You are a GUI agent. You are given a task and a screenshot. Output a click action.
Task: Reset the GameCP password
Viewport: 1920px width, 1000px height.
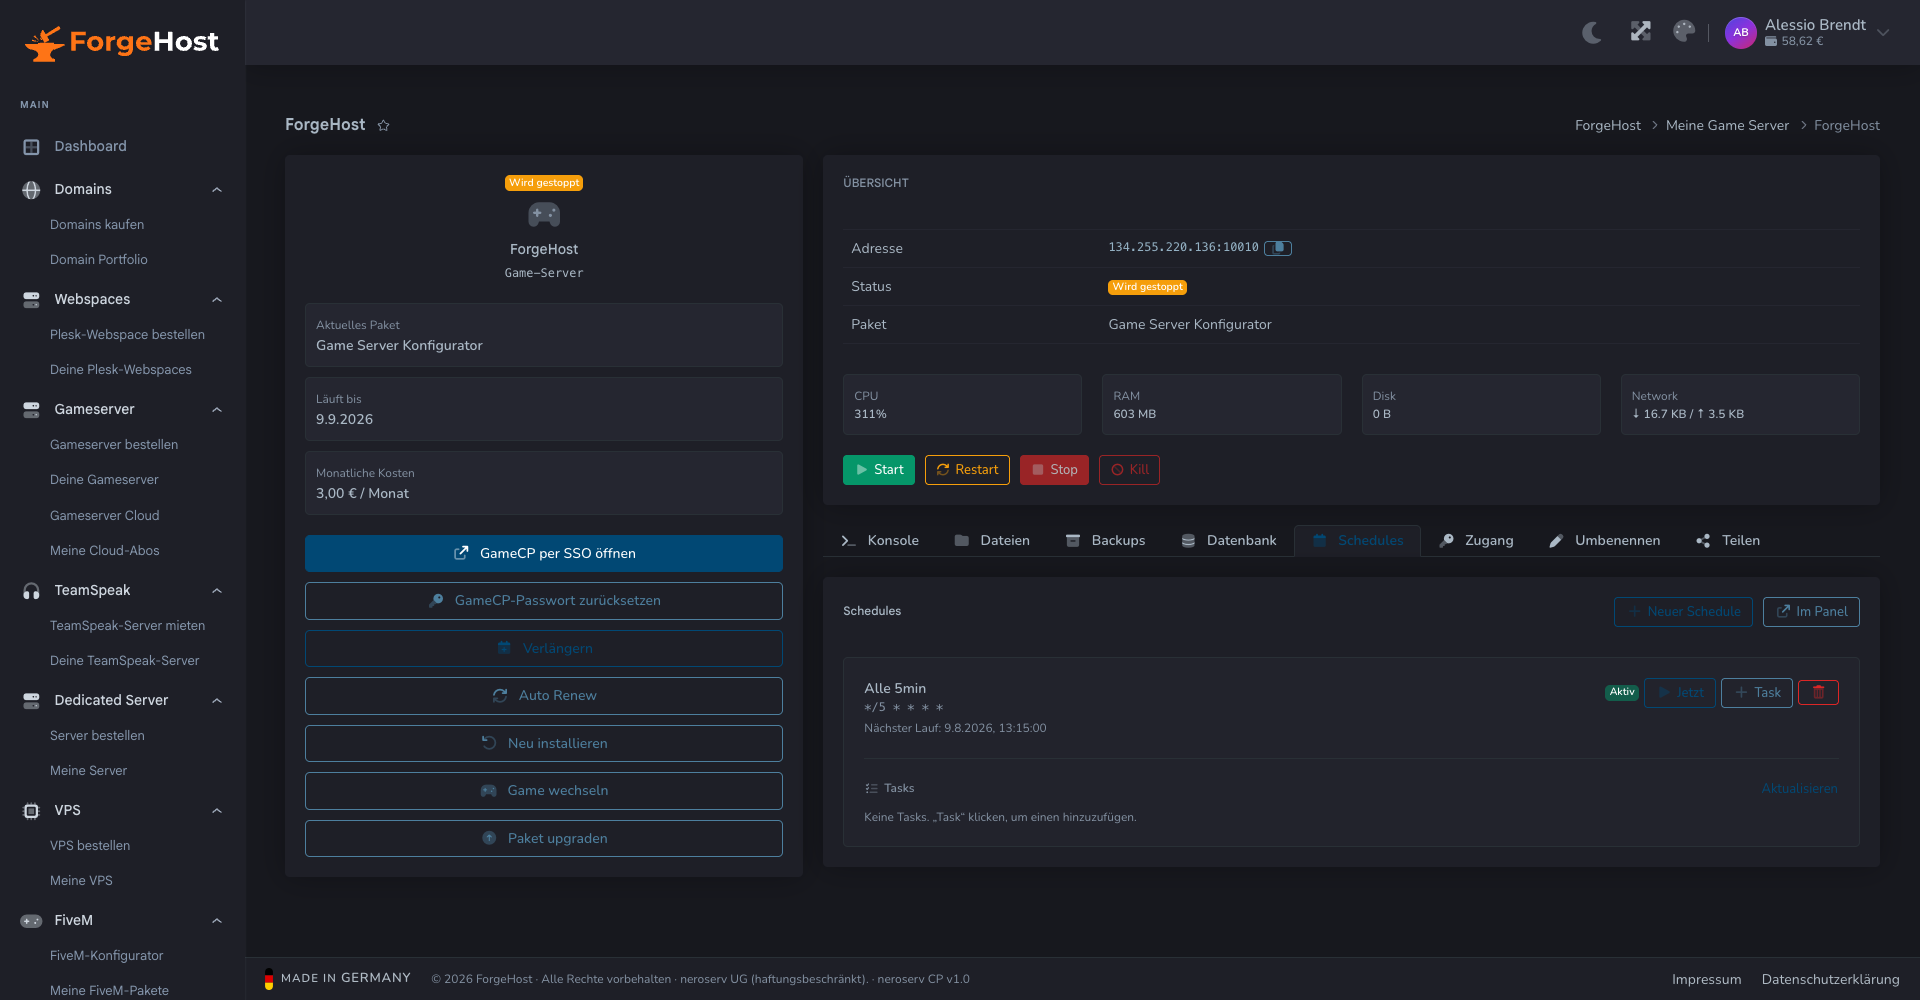(x=544, y=601)
